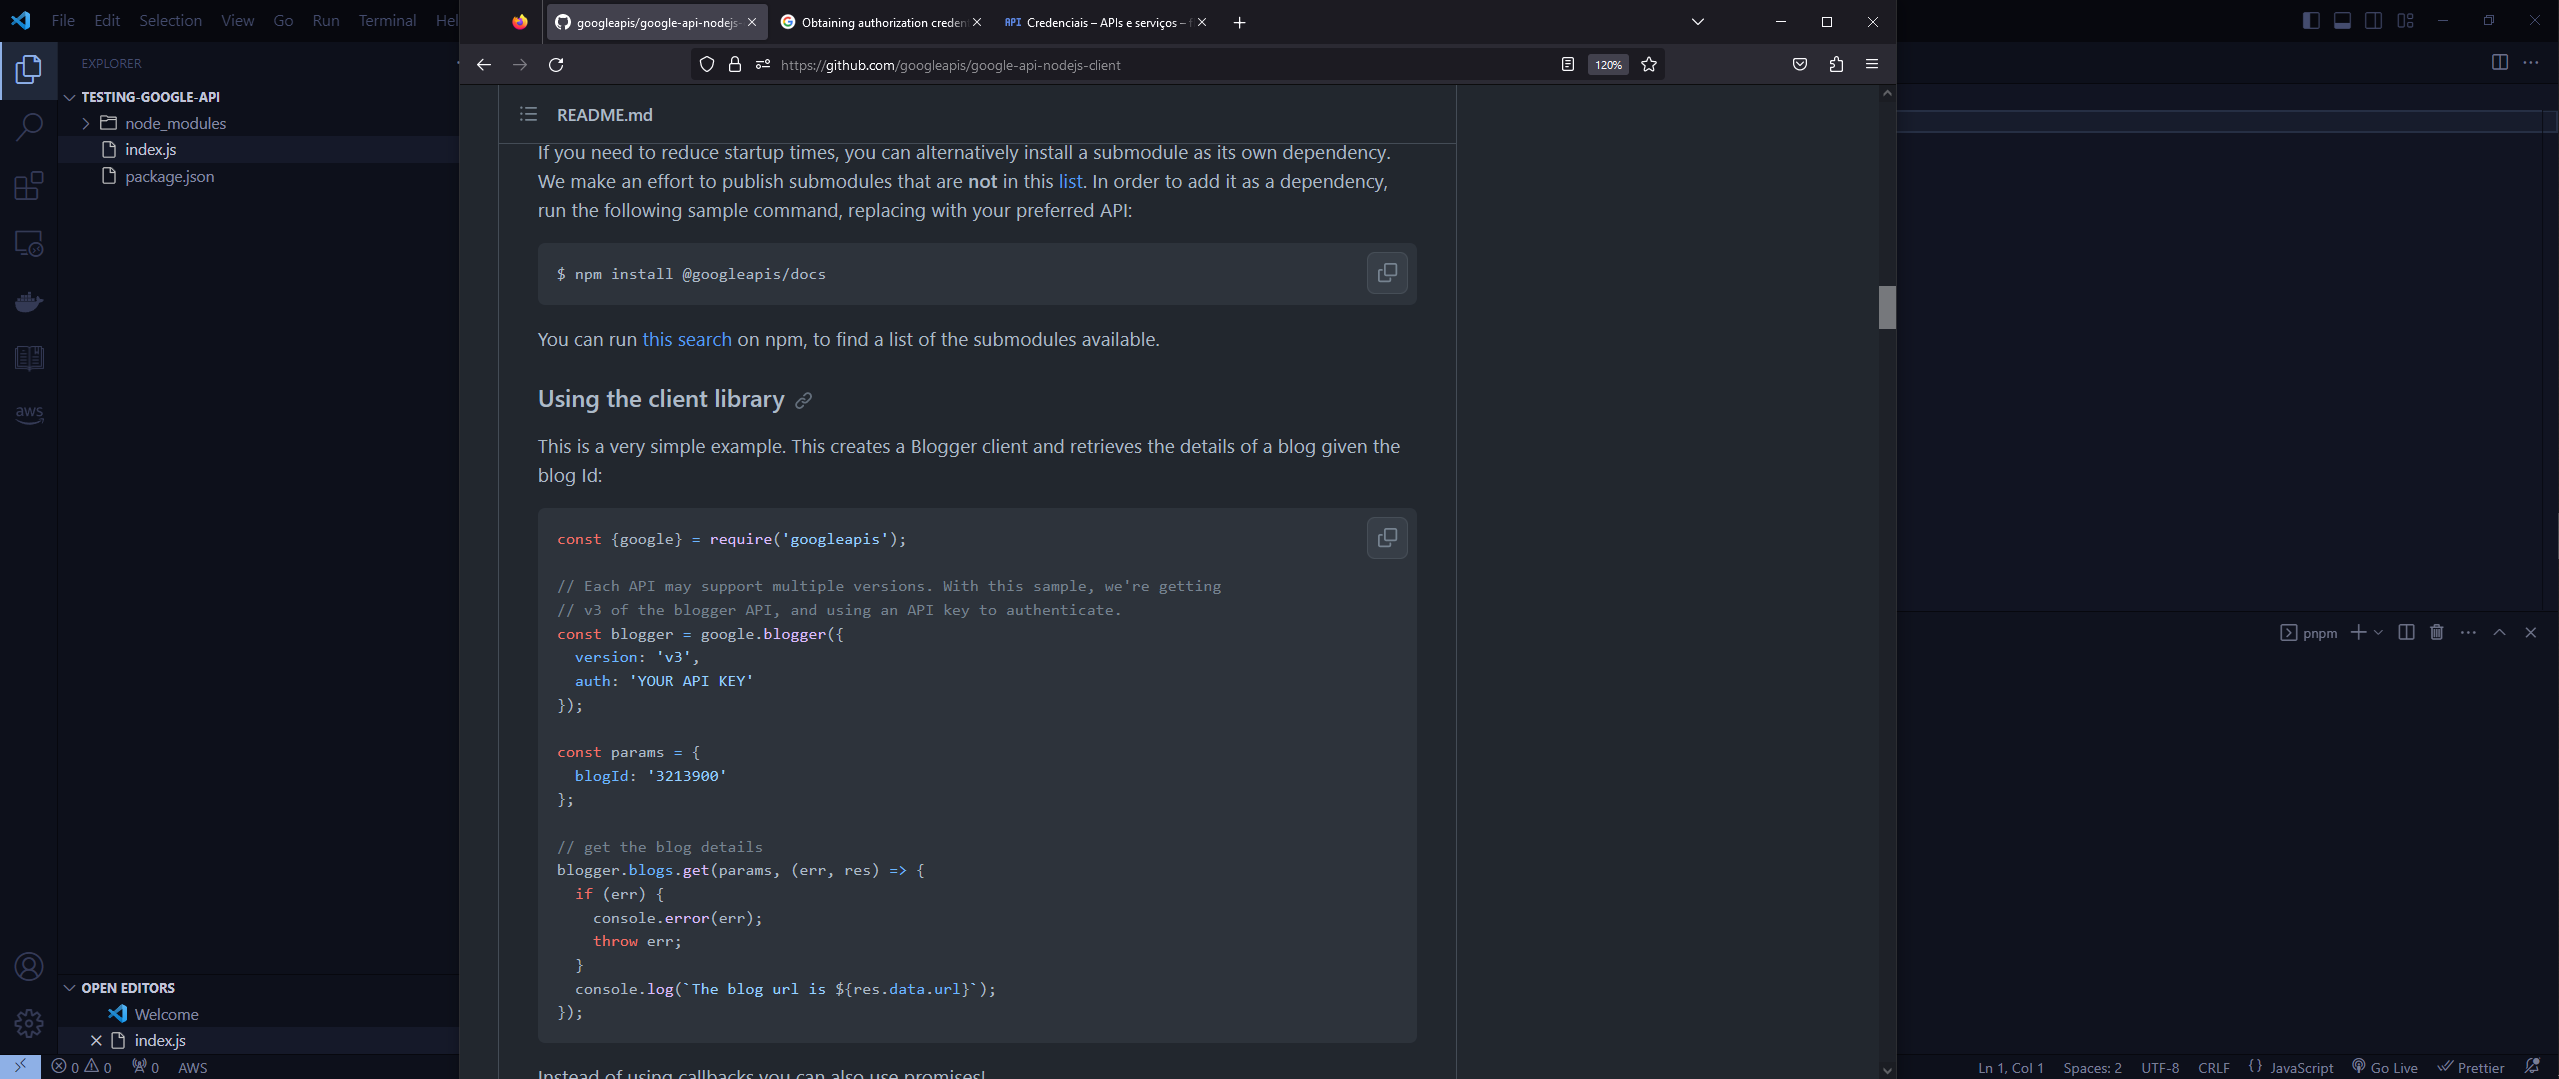Follow the 'this search' npm link
The height and width of the screenshot is (1079, 2559).
pyautogui.click(x=686, y=339)
